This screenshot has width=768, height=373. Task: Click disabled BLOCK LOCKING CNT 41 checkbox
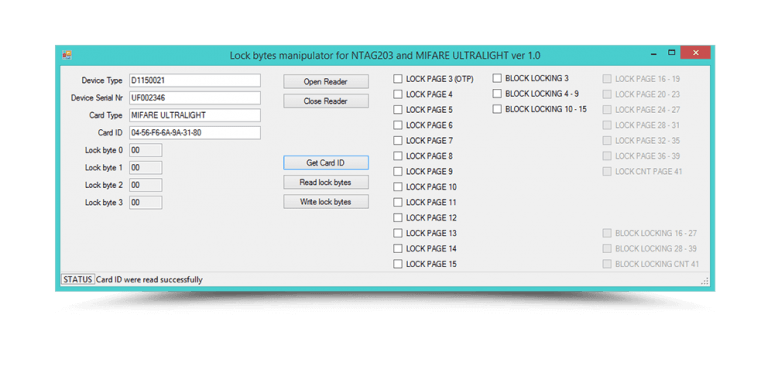(x=607, y=264)
